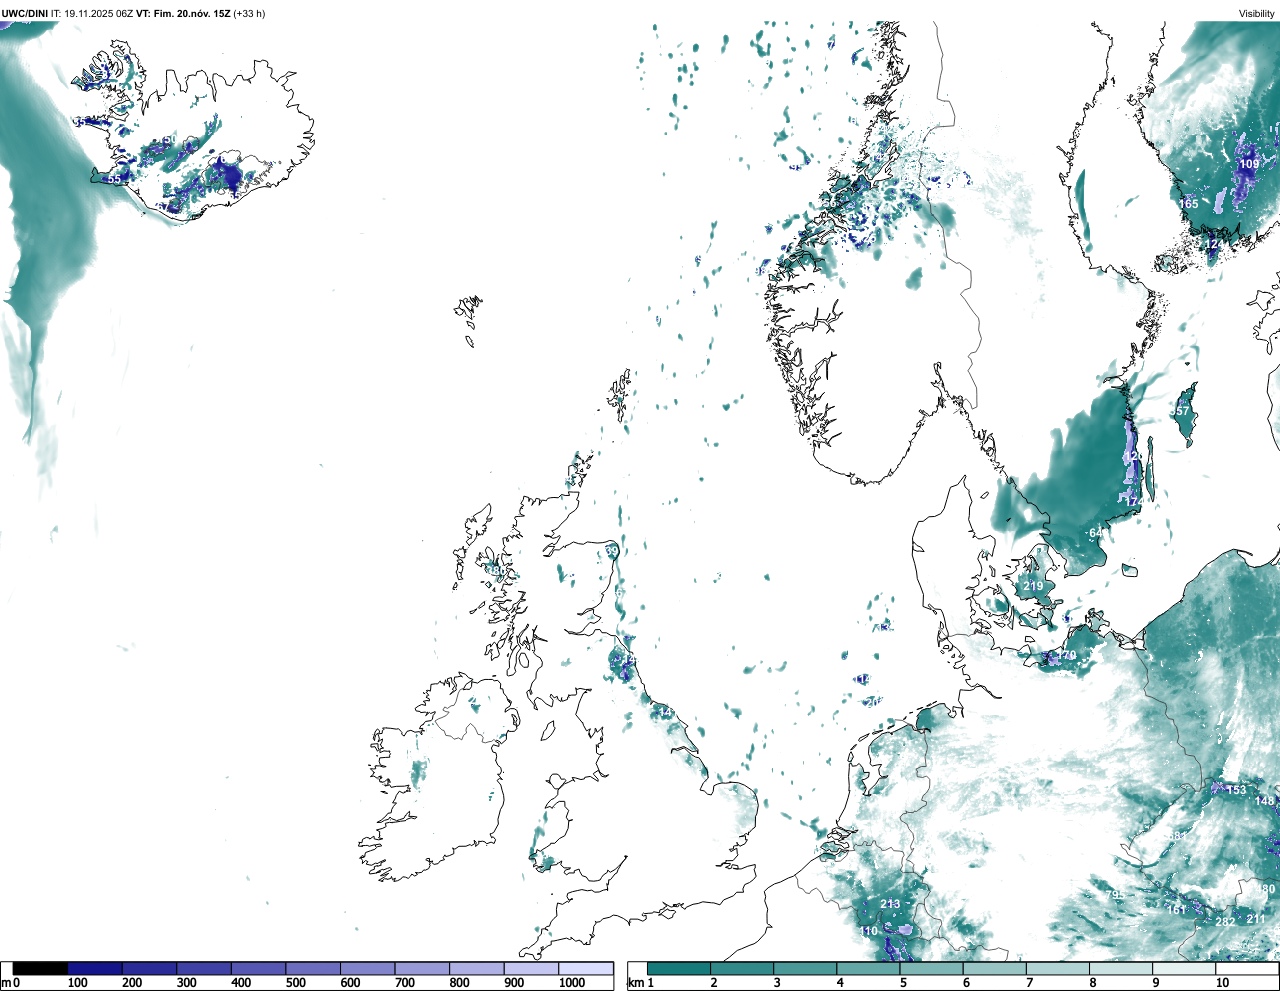Click the '165' visibility value on the map
The height and width of the screenshot is (991, 1280).
1188,204
